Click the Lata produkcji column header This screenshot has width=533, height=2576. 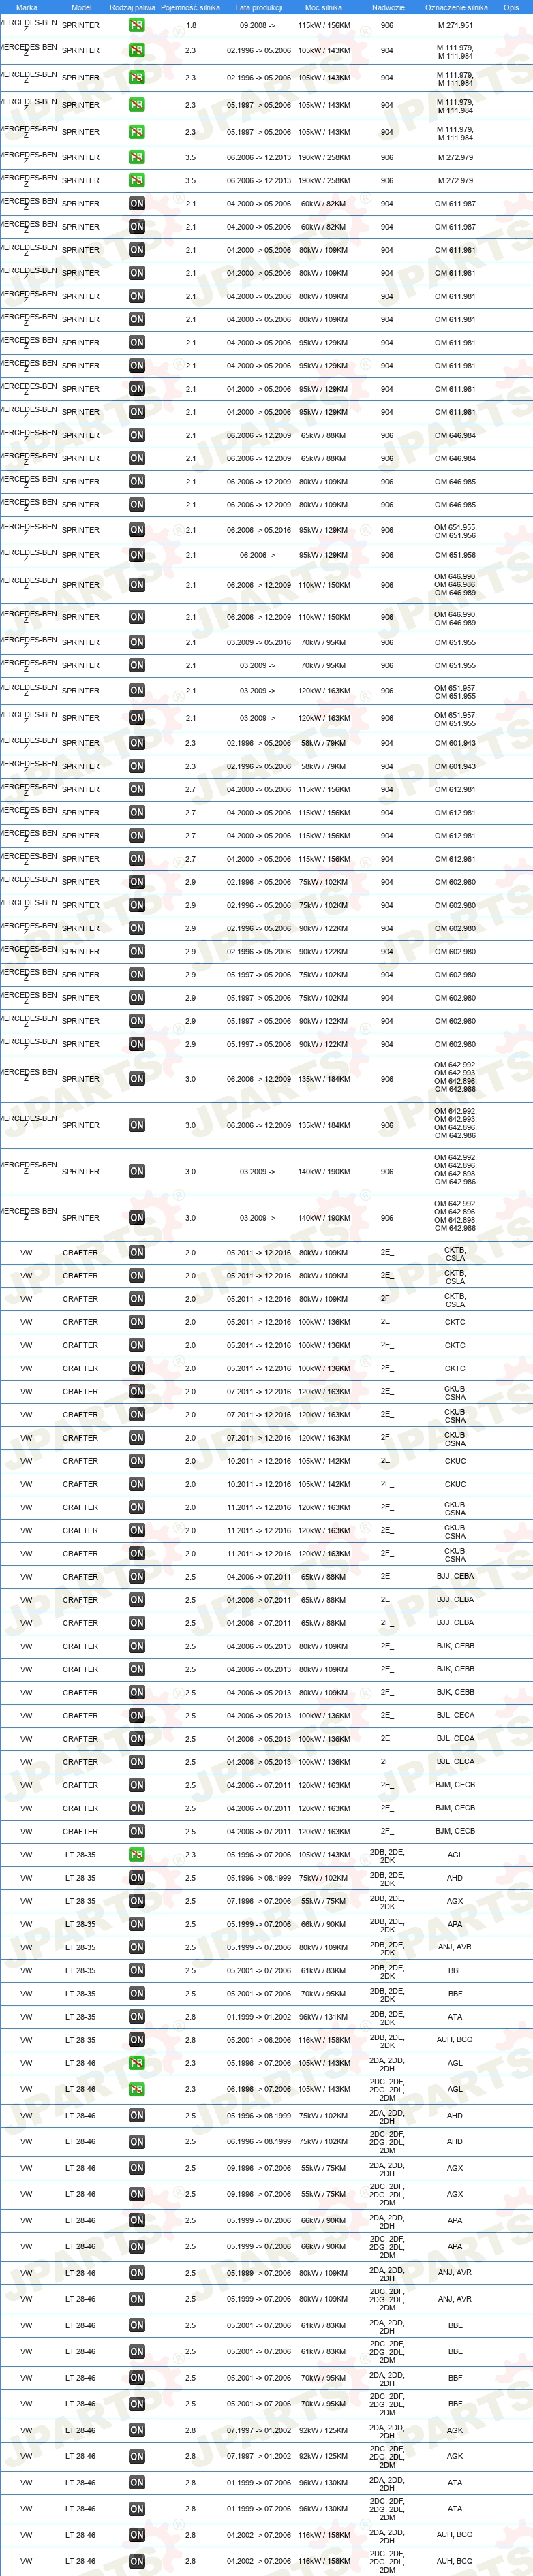point(259,7)
